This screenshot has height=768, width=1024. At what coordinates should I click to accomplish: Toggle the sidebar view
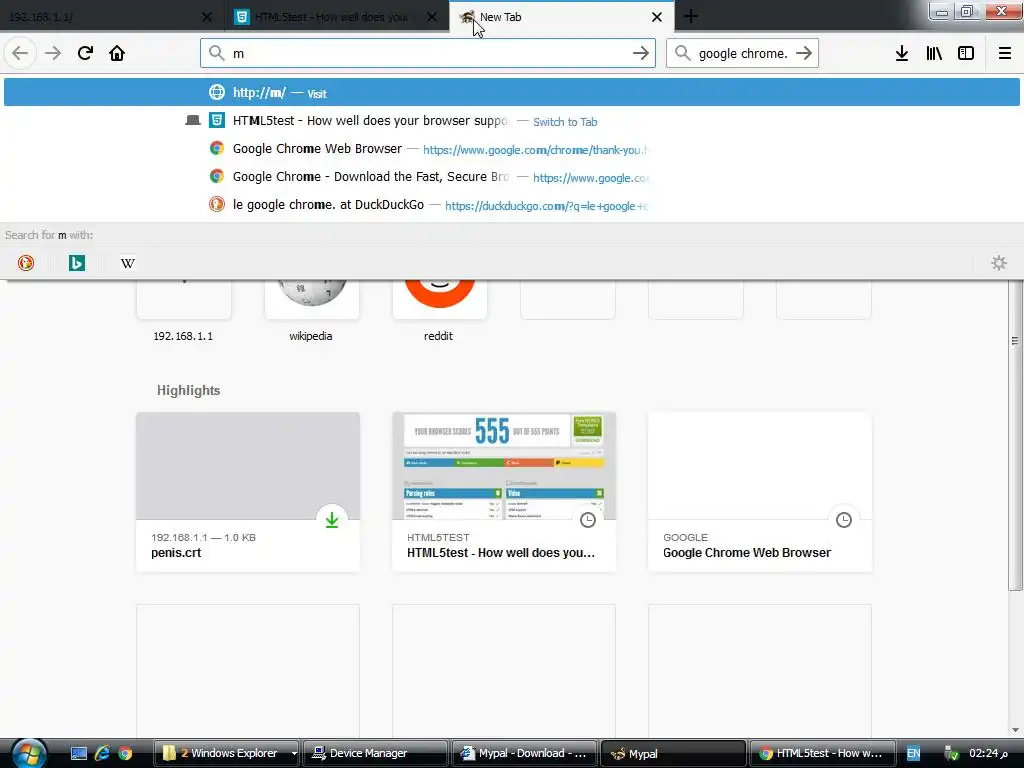coord(966,53)
